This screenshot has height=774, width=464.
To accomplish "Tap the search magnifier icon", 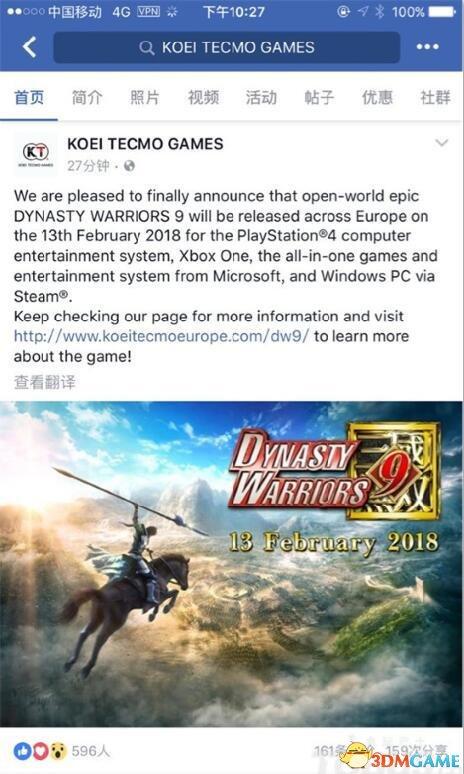I will click(x=147, y=47).
